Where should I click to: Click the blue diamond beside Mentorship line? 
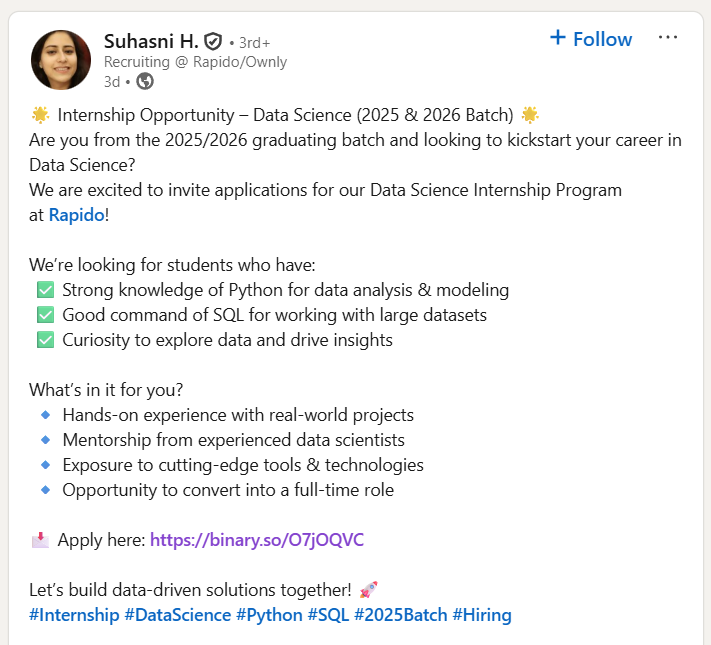click(x=45, y=439)
